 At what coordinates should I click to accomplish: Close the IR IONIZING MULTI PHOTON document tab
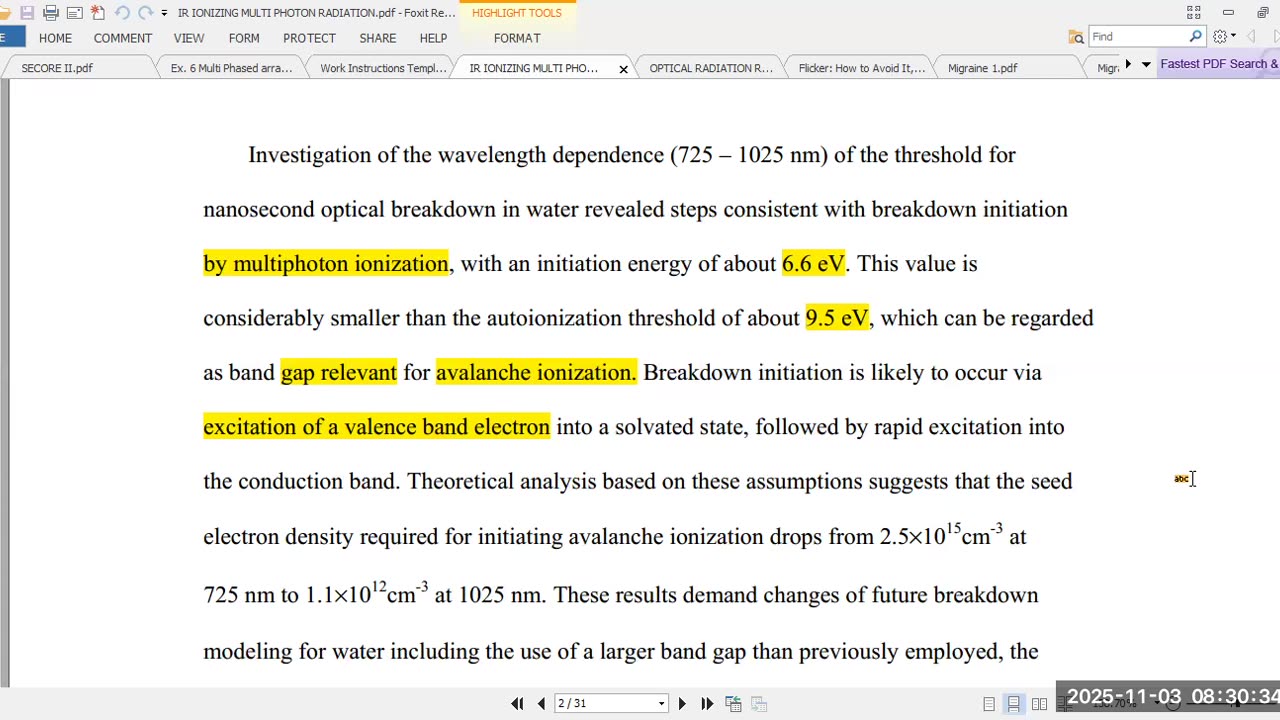click(623, 69)
